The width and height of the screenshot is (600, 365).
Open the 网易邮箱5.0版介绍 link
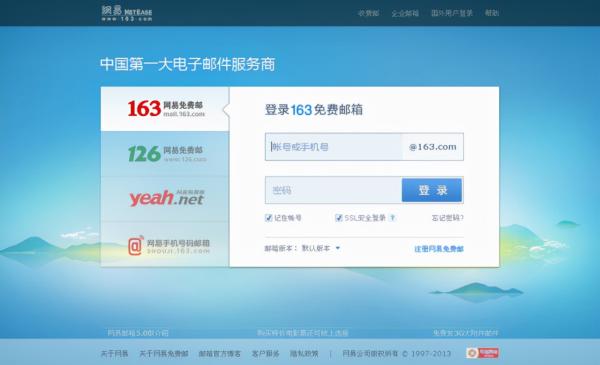click(x=138, y=333)
